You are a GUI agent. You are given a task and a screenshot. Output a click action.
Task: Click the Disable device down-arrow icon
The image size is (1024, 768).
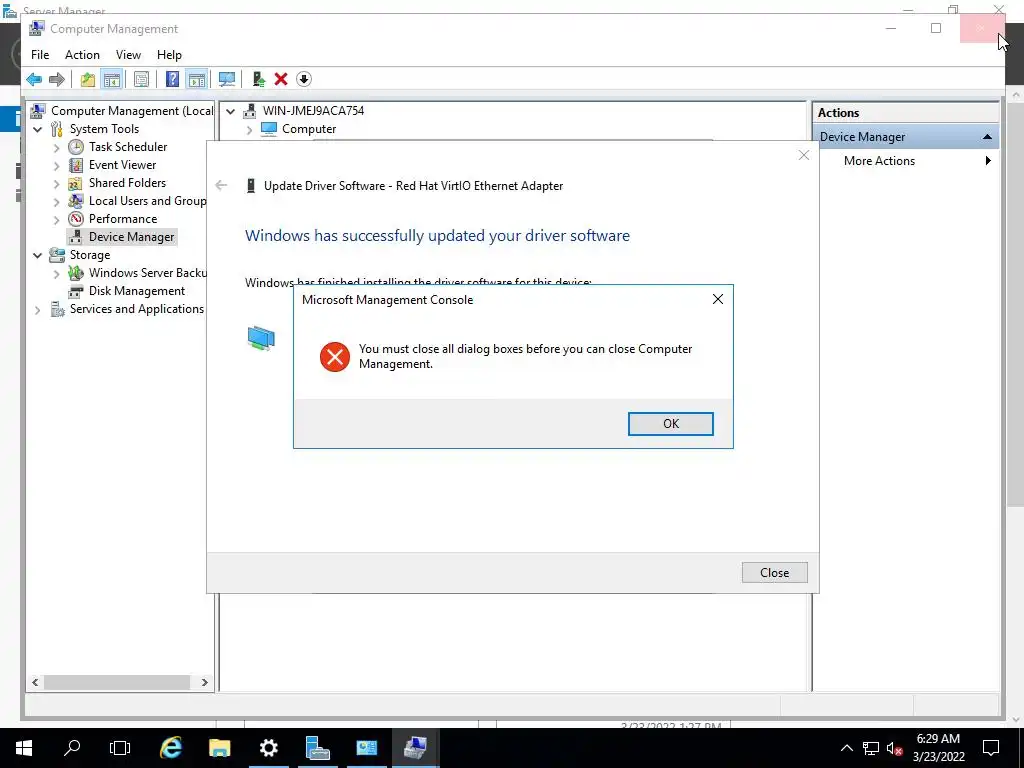click(x=304, y=80)
